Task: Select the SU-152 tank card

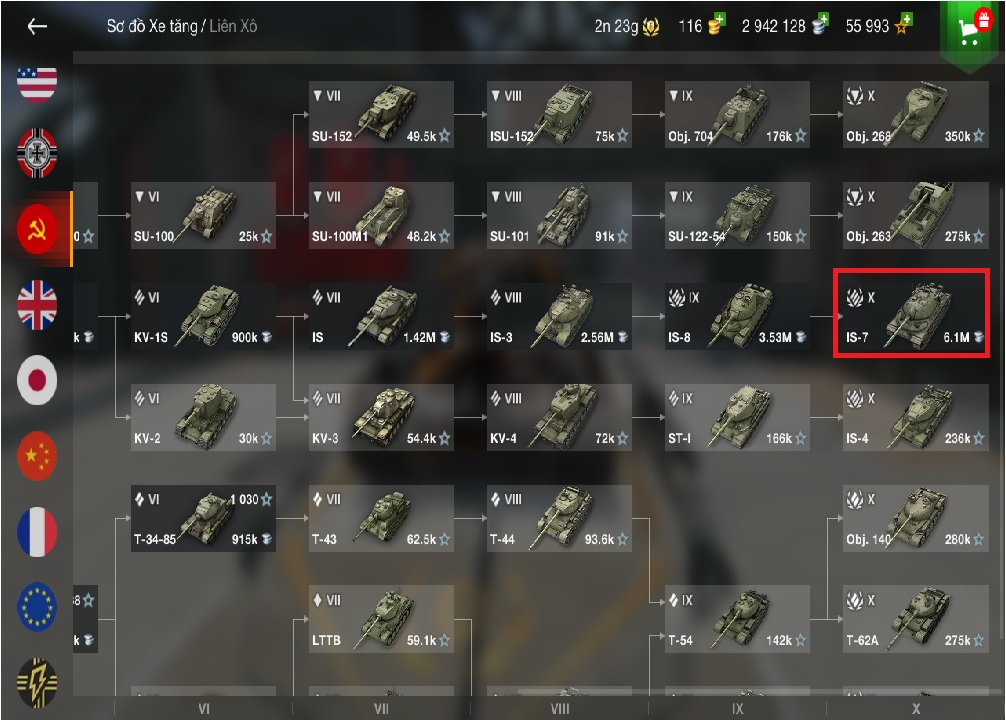Action: (x=382, y=115)
